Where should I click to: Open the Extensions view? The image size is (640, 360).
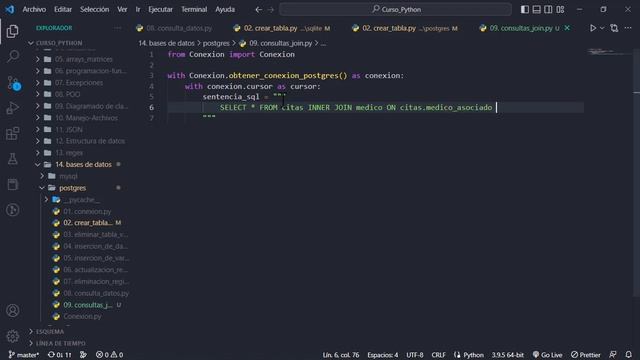point(13,133)
